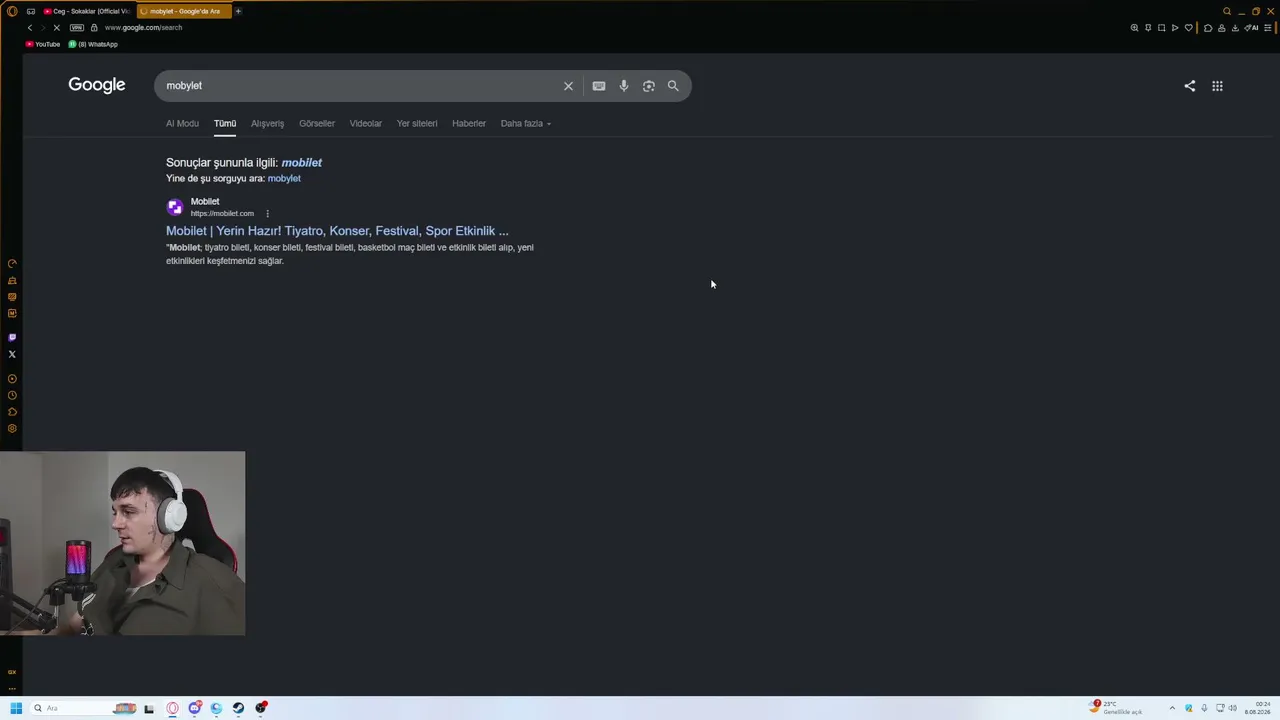1280x720 pixels.
Task: Add page to bookmarks with heart icon
Action: (1188, 28)
